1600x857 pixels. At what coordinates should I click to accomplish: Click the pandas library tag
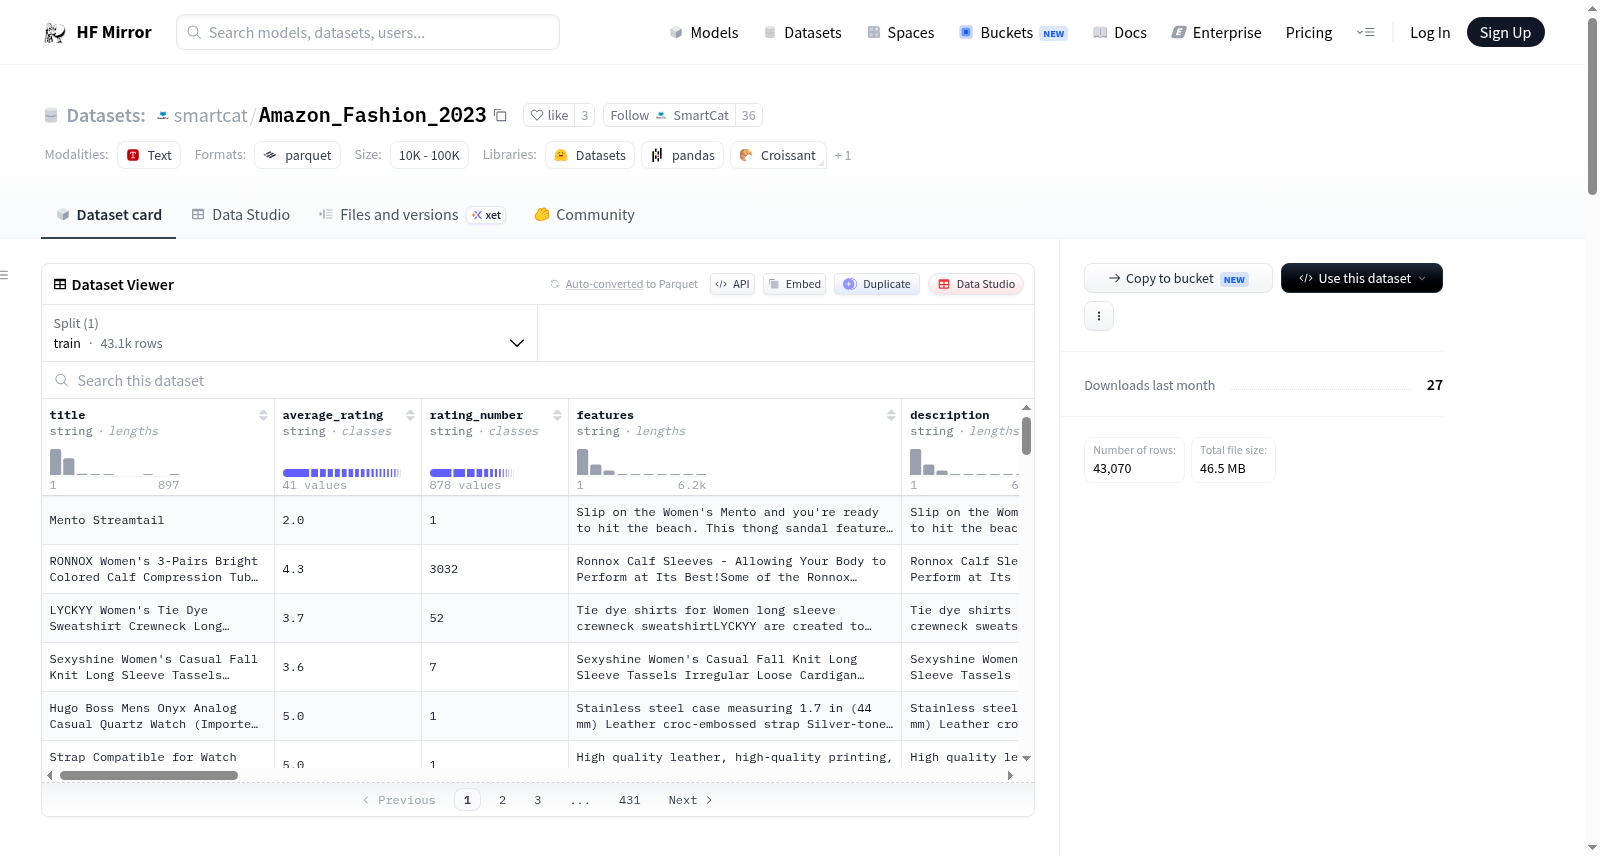pos(683,155)
